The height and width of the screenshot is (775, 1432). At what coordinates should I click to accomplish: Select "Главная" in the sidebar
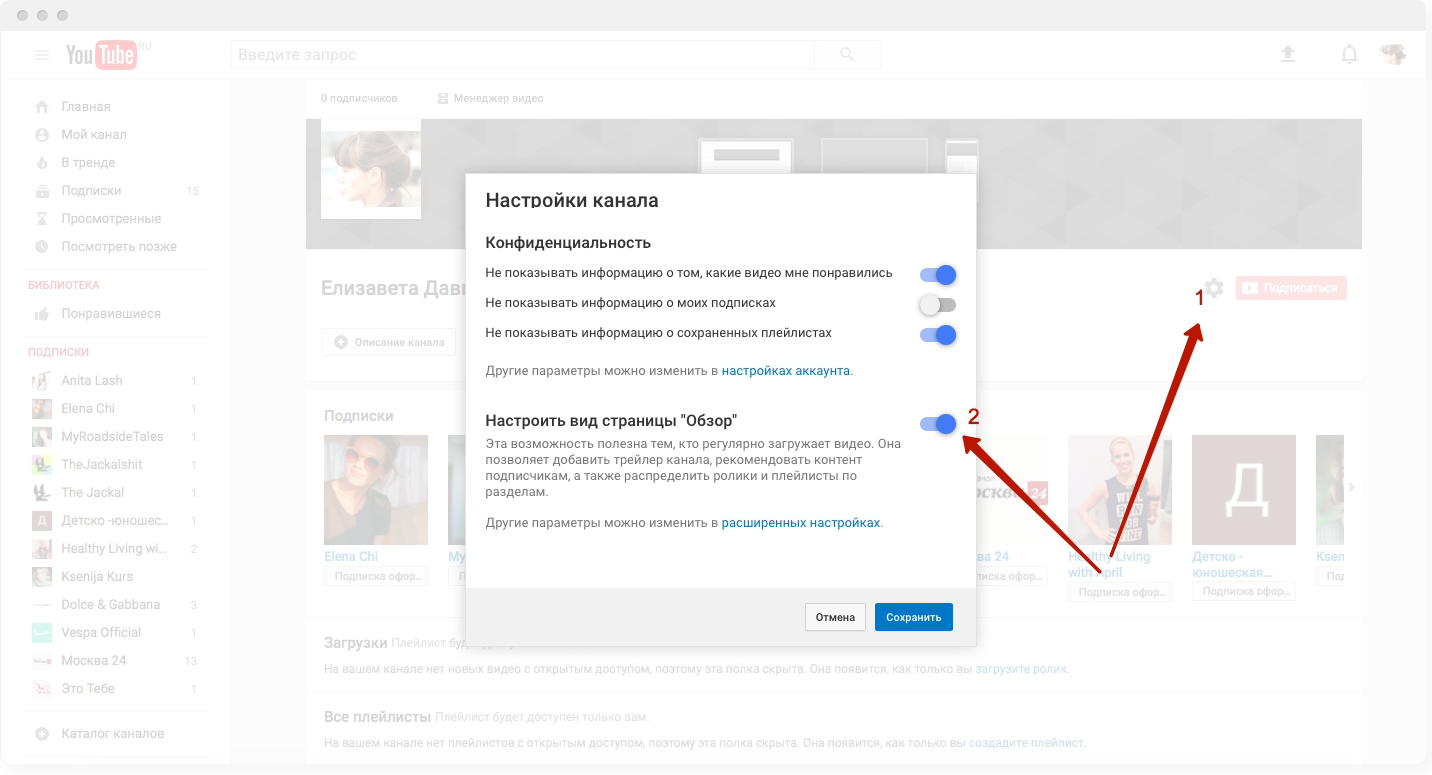pos(86,107)
